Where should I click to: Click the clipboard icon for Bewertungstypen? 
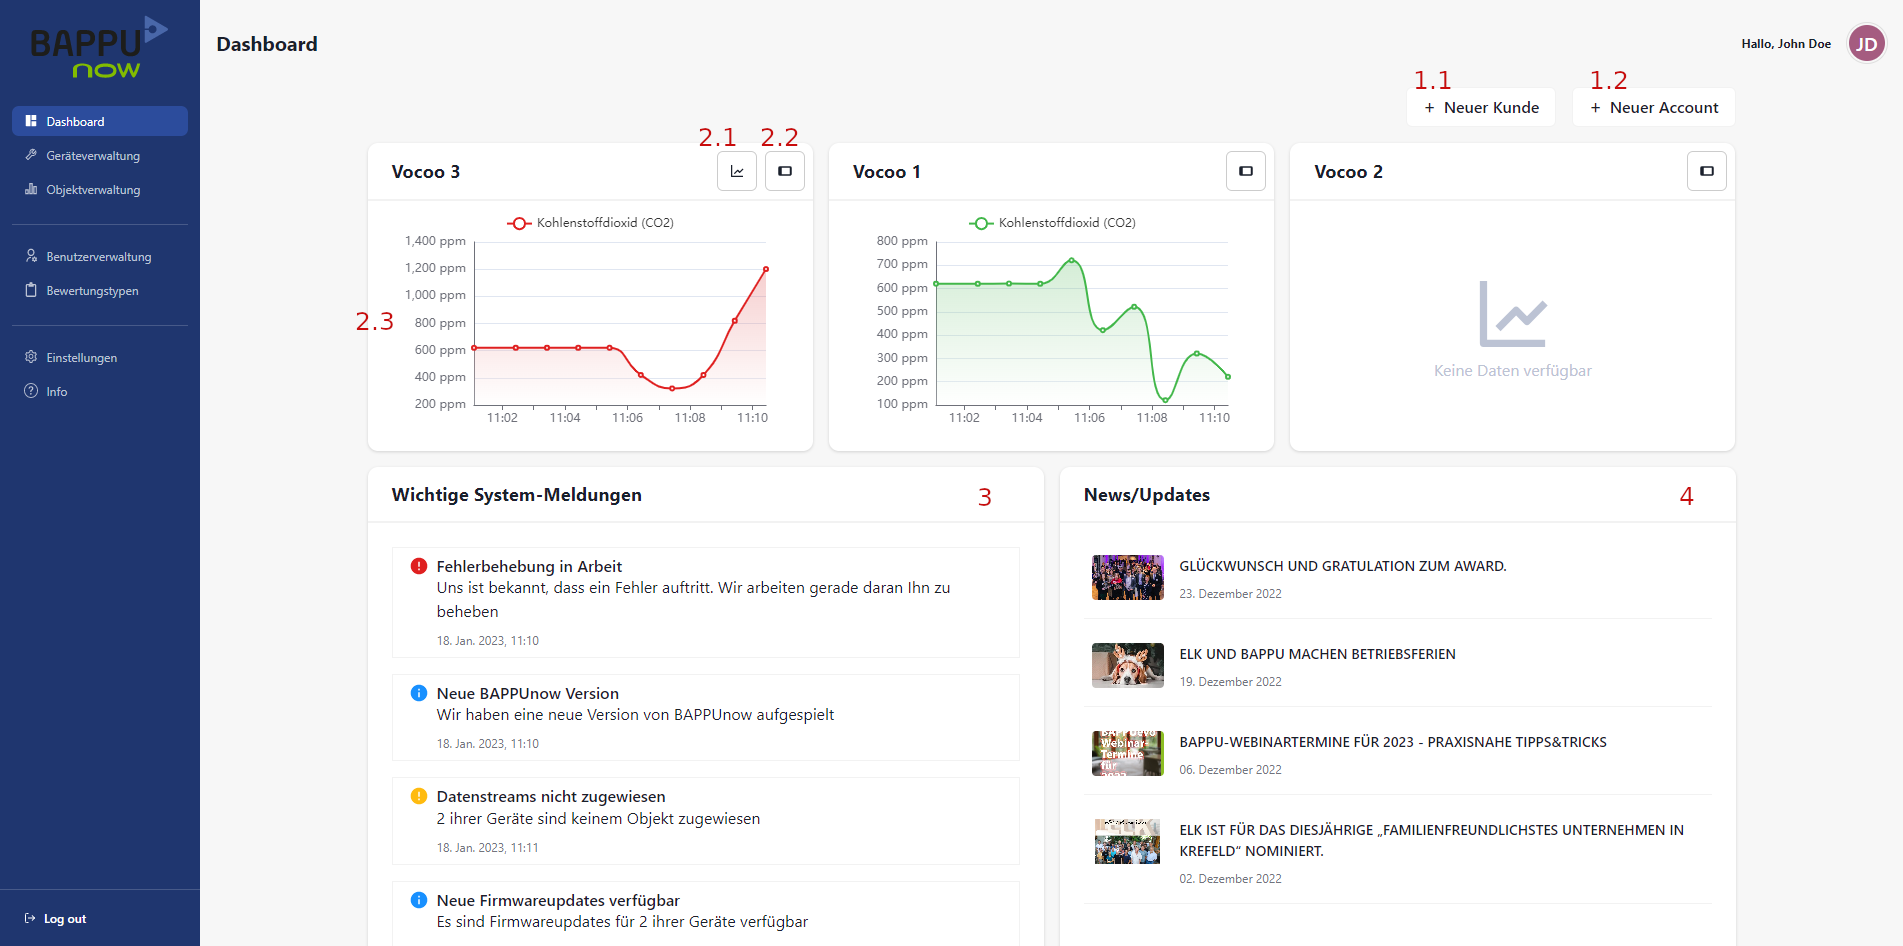click(x=31, y=290)
